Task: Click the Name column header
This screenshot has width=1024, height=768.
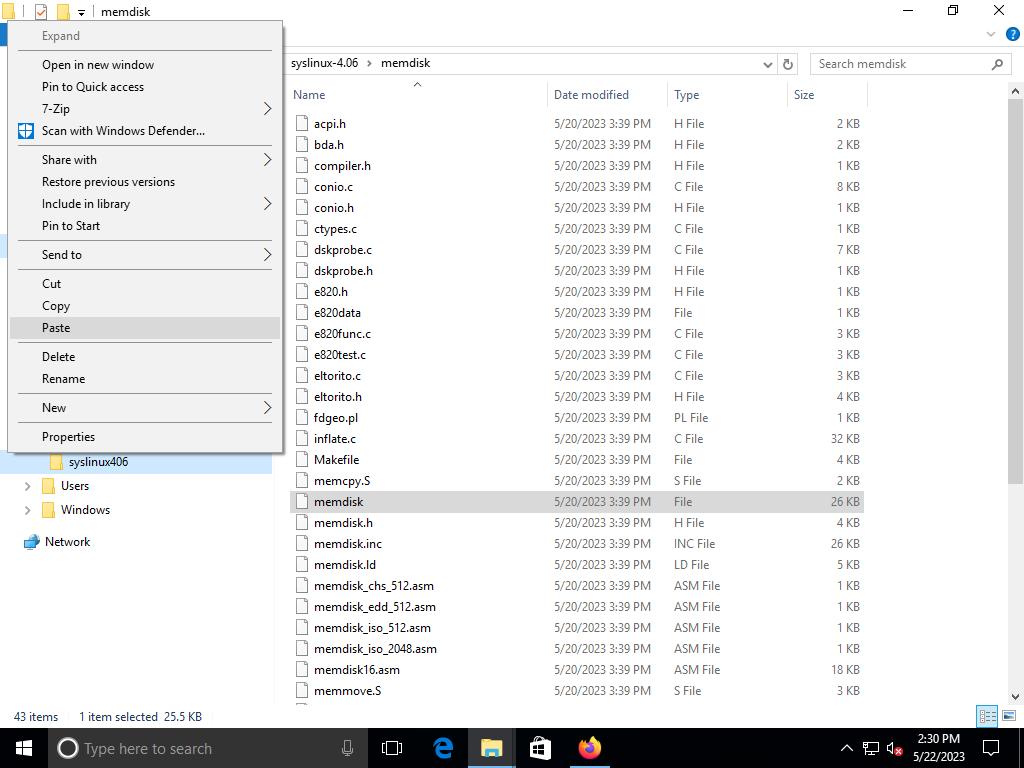Action: tap(310, 95)
